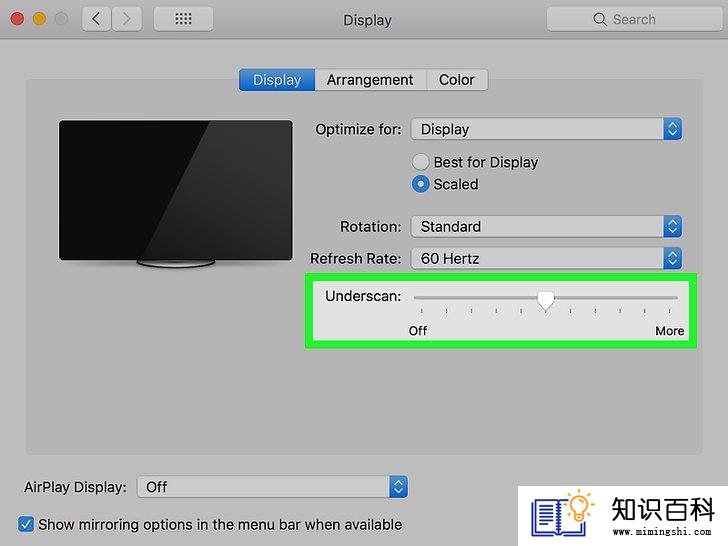Open the AirPlay Display dropdown
The image size is (728, 546).
(273, 487)
